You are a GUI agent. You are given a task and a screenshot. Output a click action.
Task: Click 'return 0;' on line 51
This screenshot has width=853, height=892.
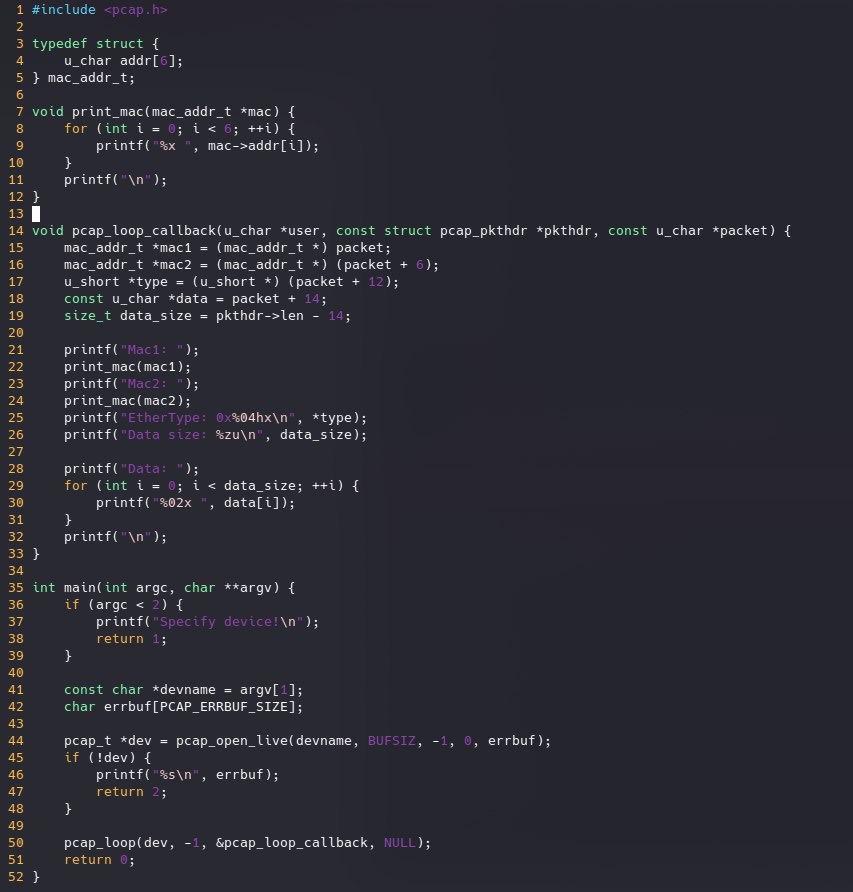[100, 860]
